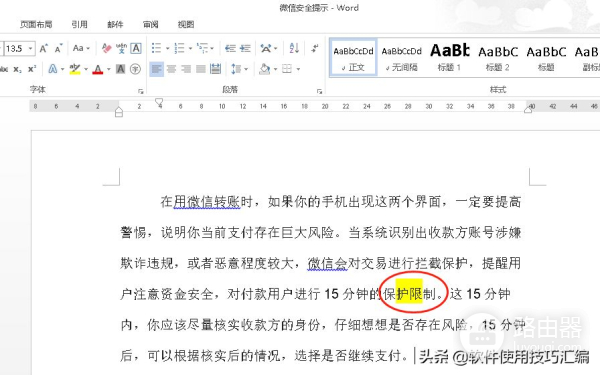600x375 pixels.
Task: Apply the 无间隔 style
Action: pyautogui.click(x=401, y=58)
